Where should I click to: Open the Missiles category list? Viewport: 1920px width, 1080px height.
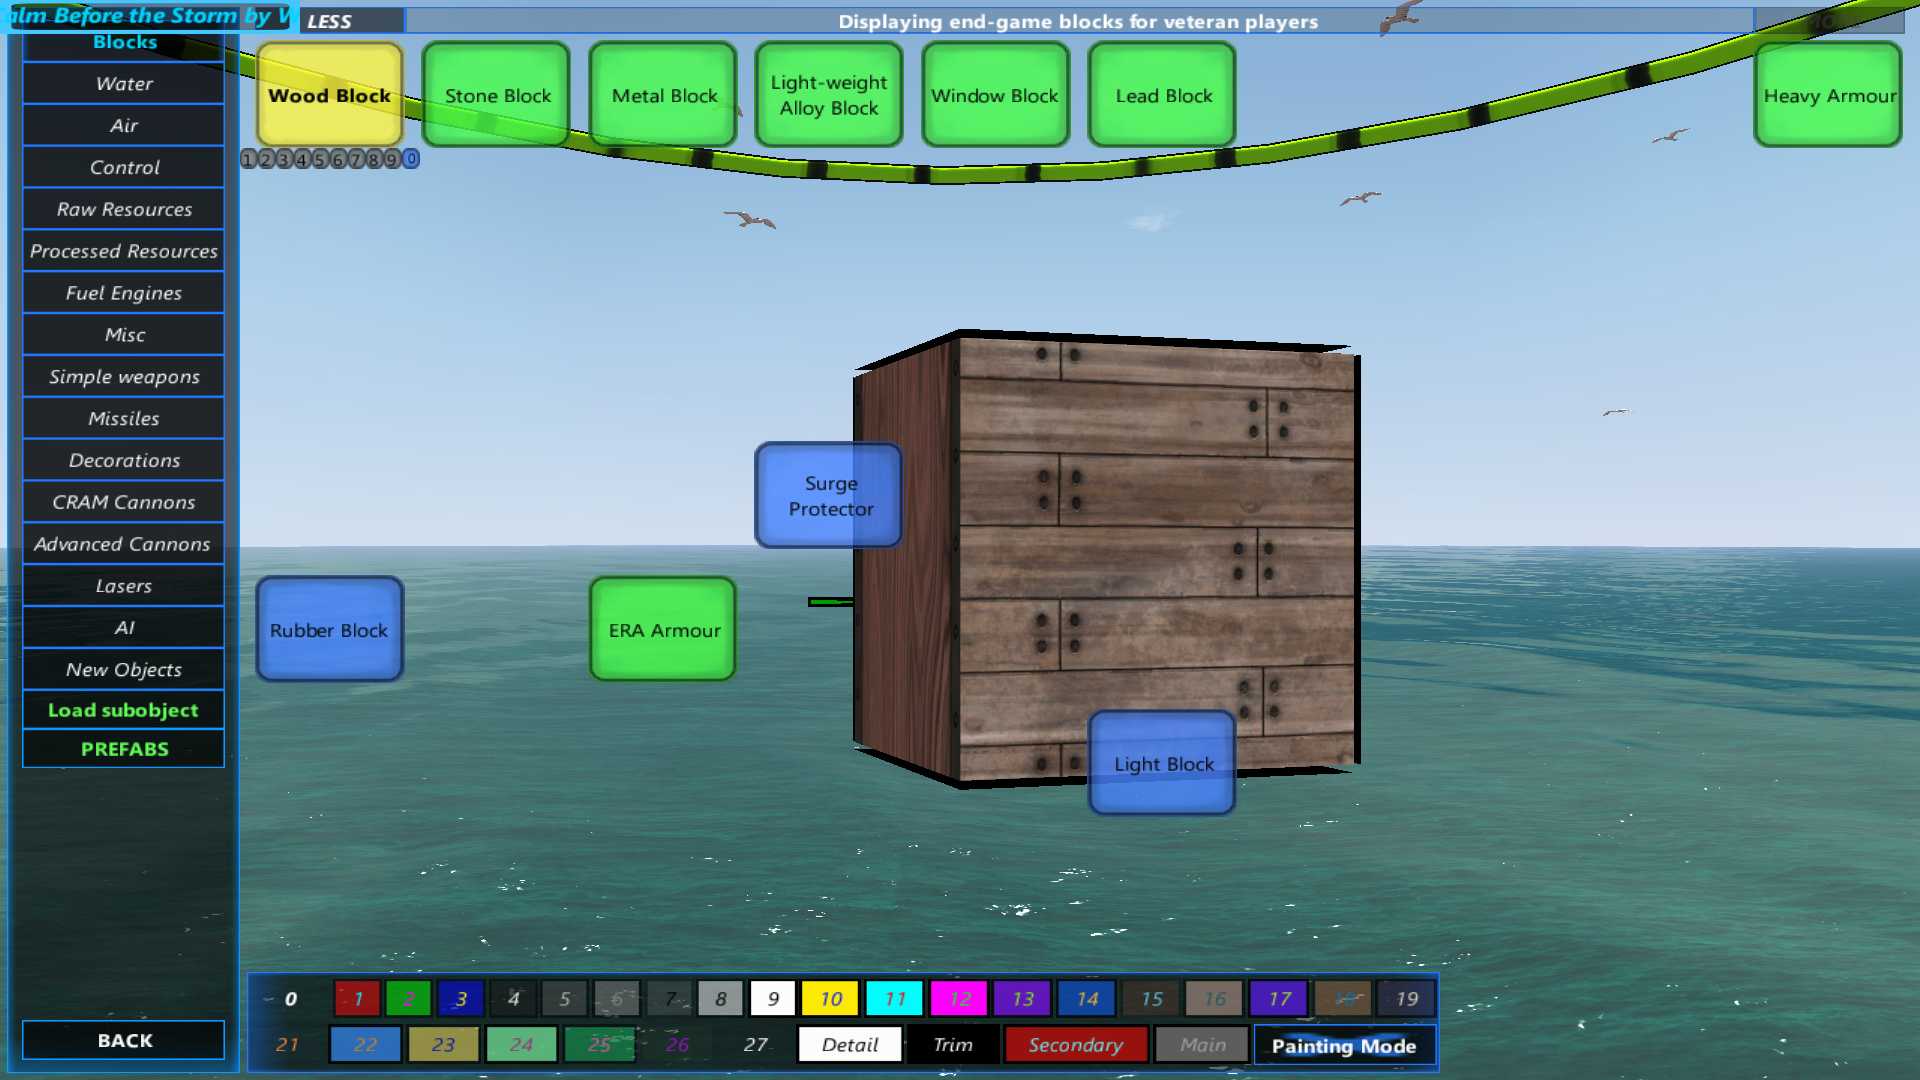pos(123,418)
